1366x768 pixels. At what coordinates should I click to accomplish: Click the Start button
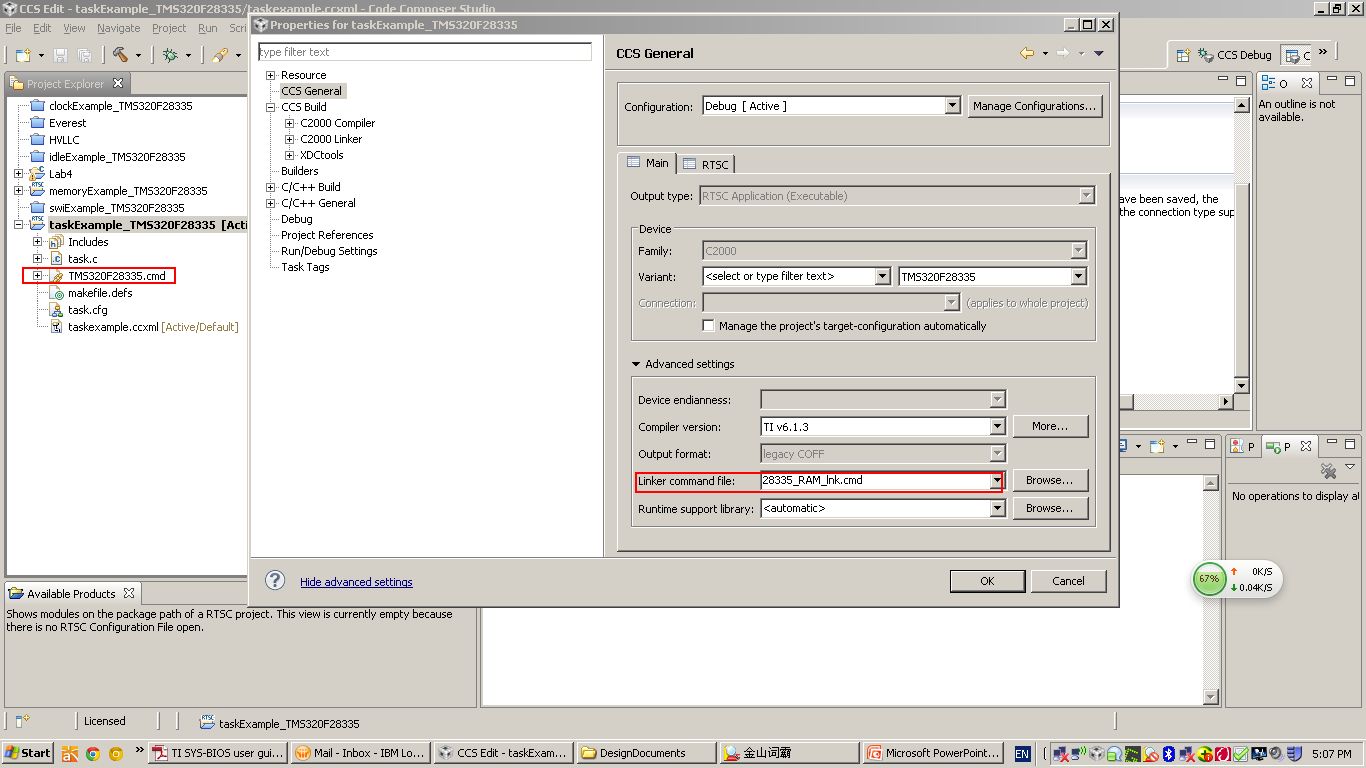click(27, 753)
